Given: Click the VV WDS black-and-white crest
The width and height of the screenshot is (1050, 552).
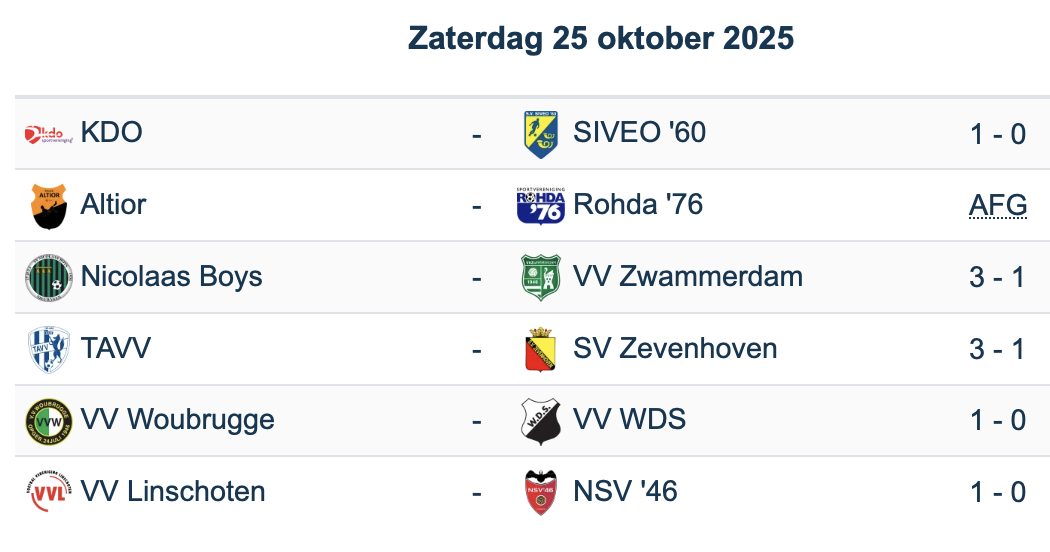Looking at the screenshot, I should 541,421.
